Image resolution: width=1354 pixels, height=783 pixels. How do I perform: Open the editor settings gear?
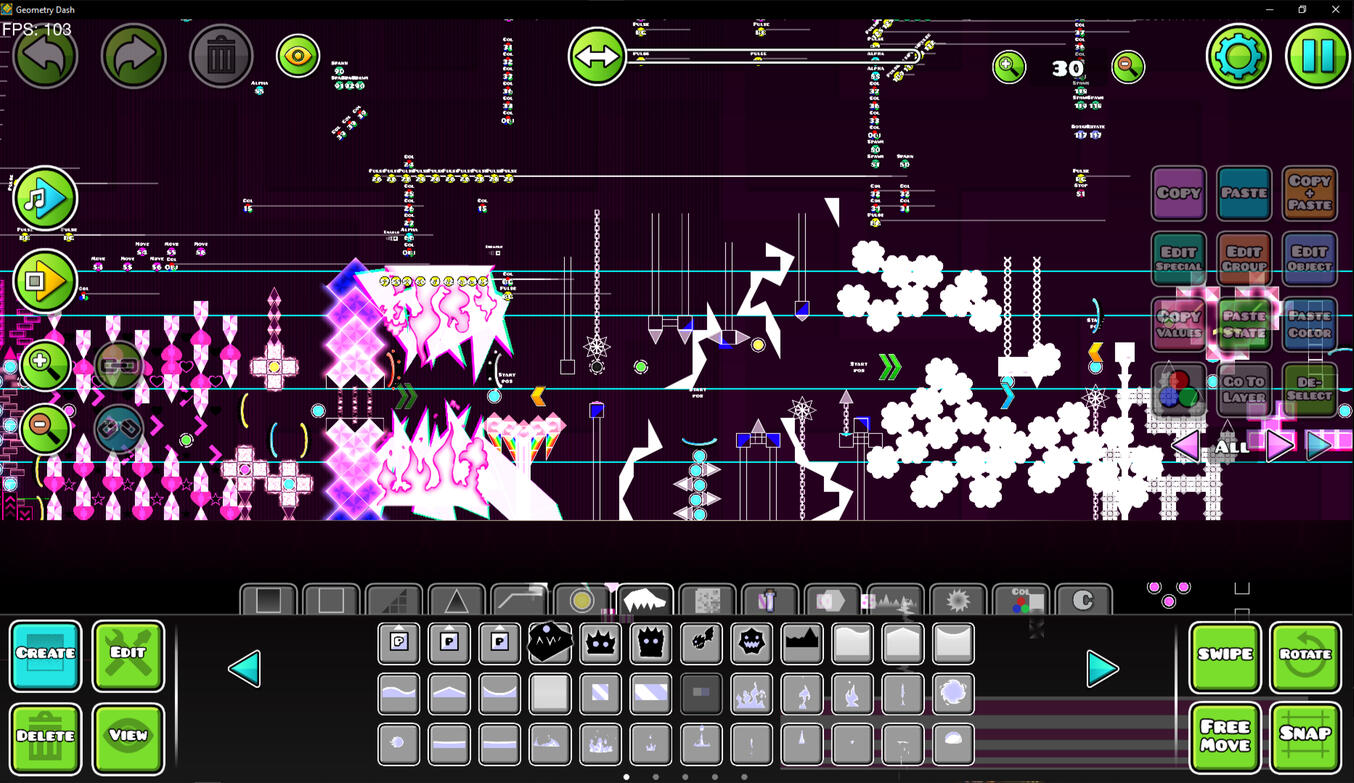pyautogui.click(x=1238, y=56)
